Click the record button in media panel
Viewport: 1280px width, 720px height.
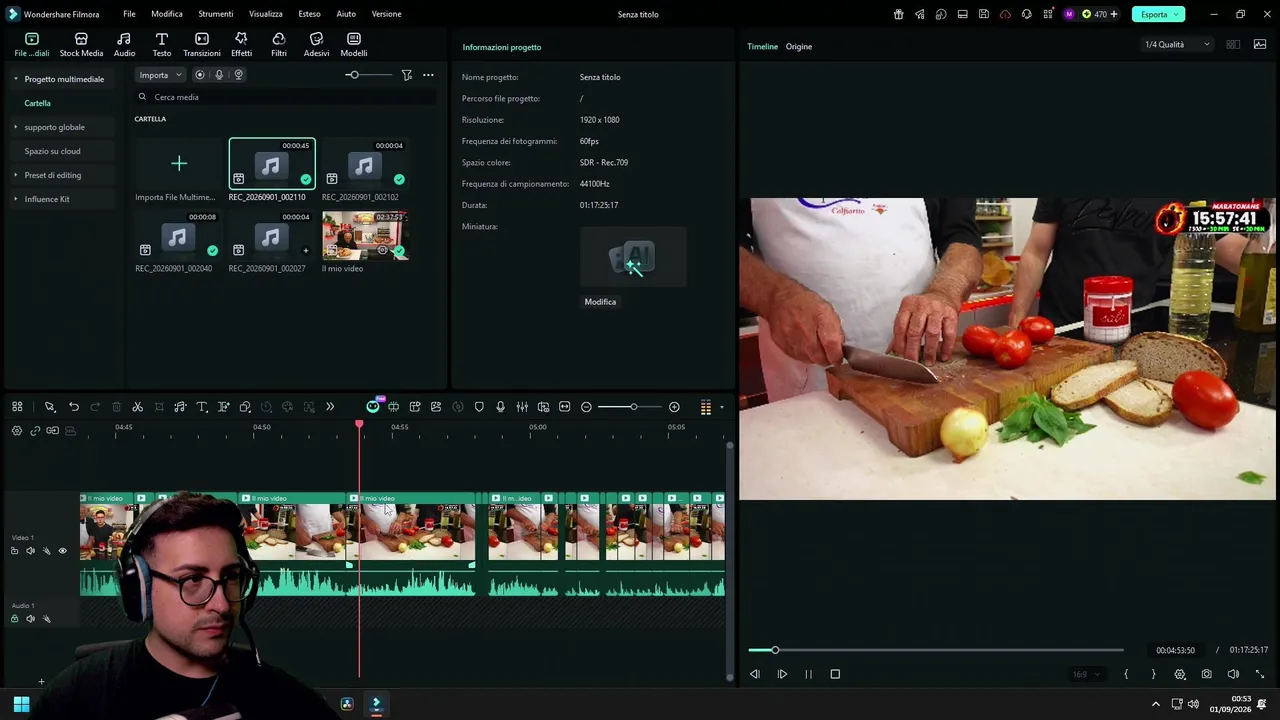pos(200,75)
